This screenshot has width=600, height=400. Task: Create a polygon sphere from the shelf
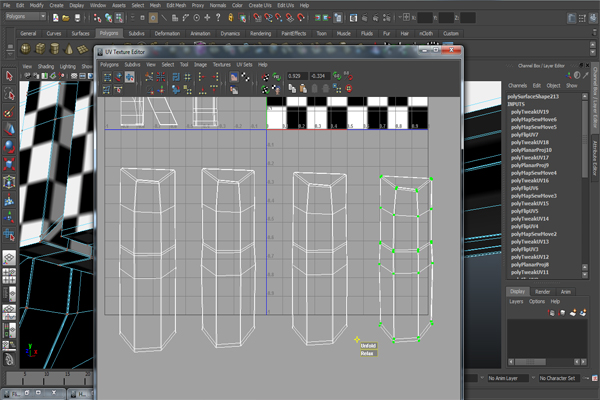[x=26, y=49]
